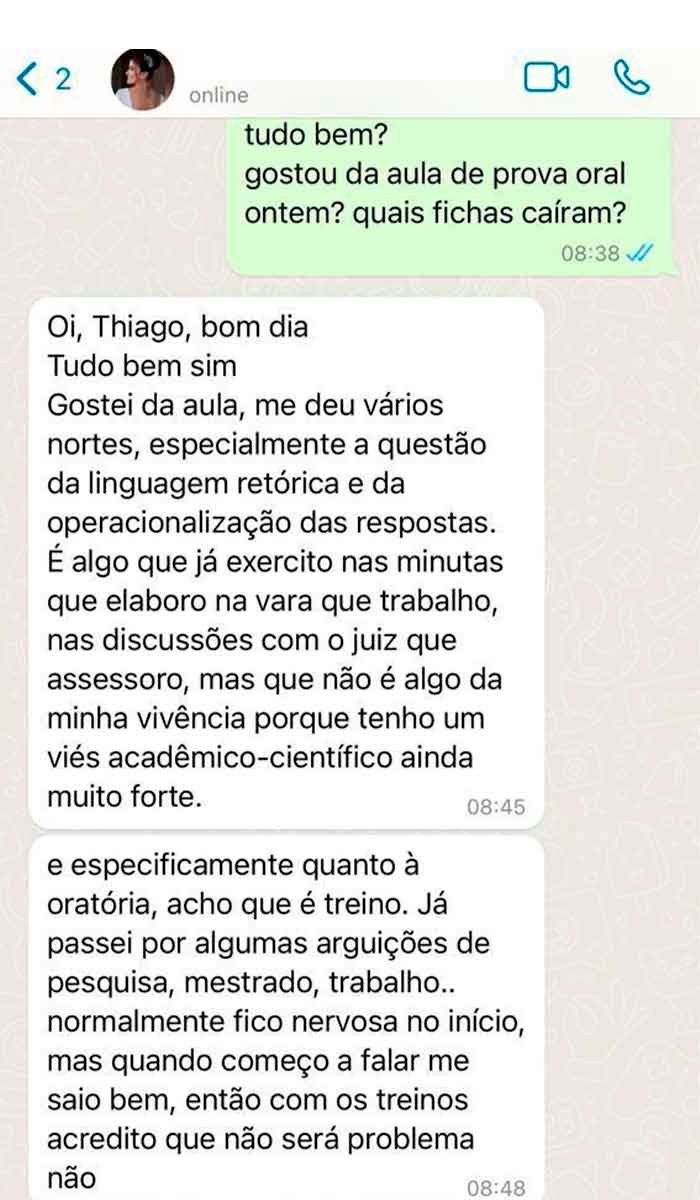Viewport: 700px width, 1200px height.
Task: Start a voice call with the phone icon
Action: point(631,77)
